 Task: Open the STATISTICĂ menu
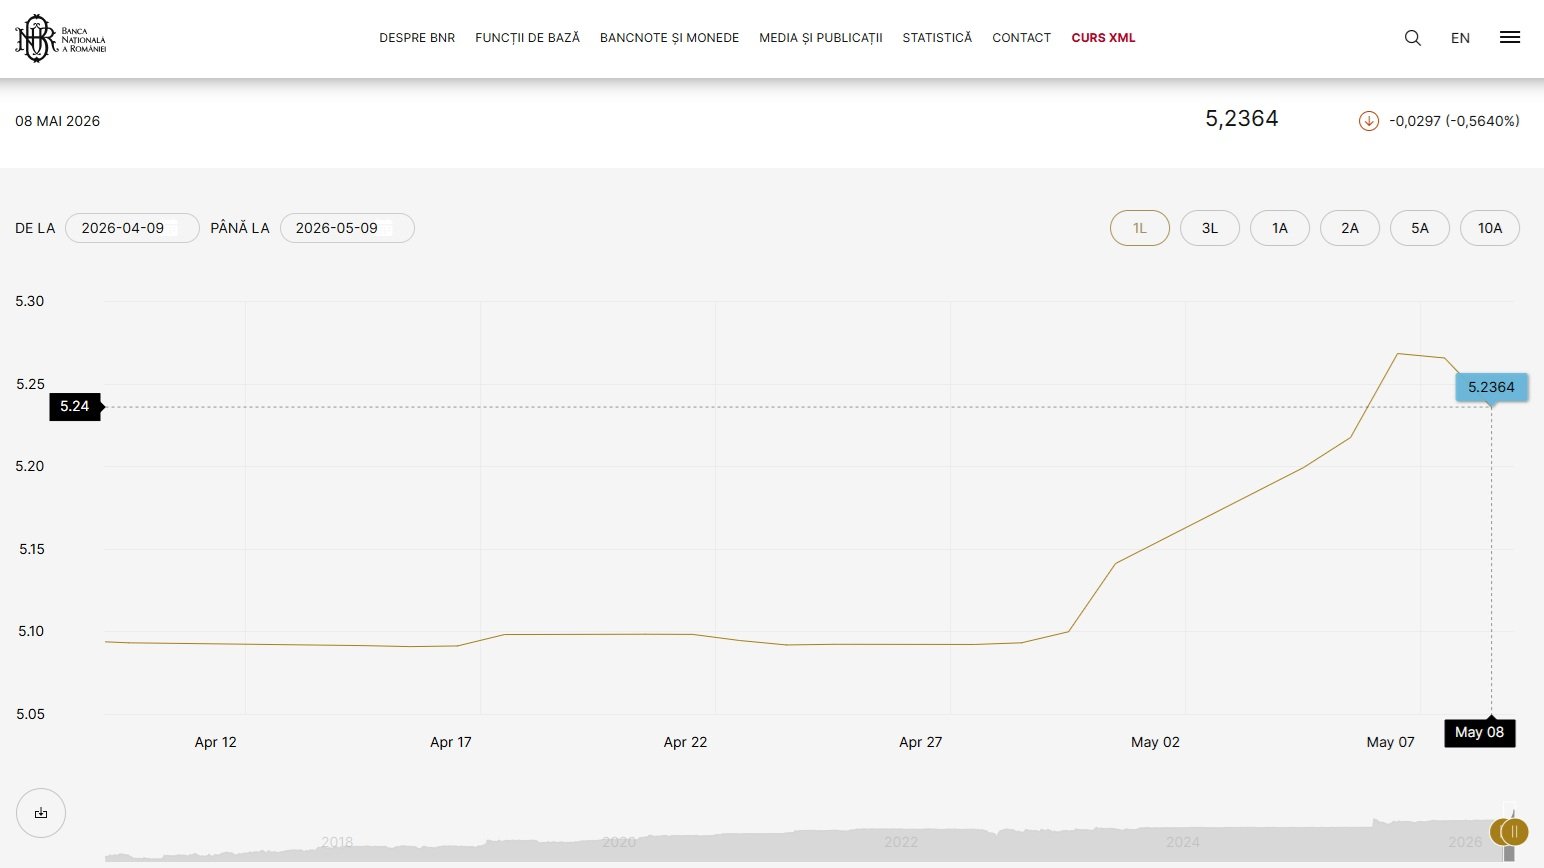point(937,38)
